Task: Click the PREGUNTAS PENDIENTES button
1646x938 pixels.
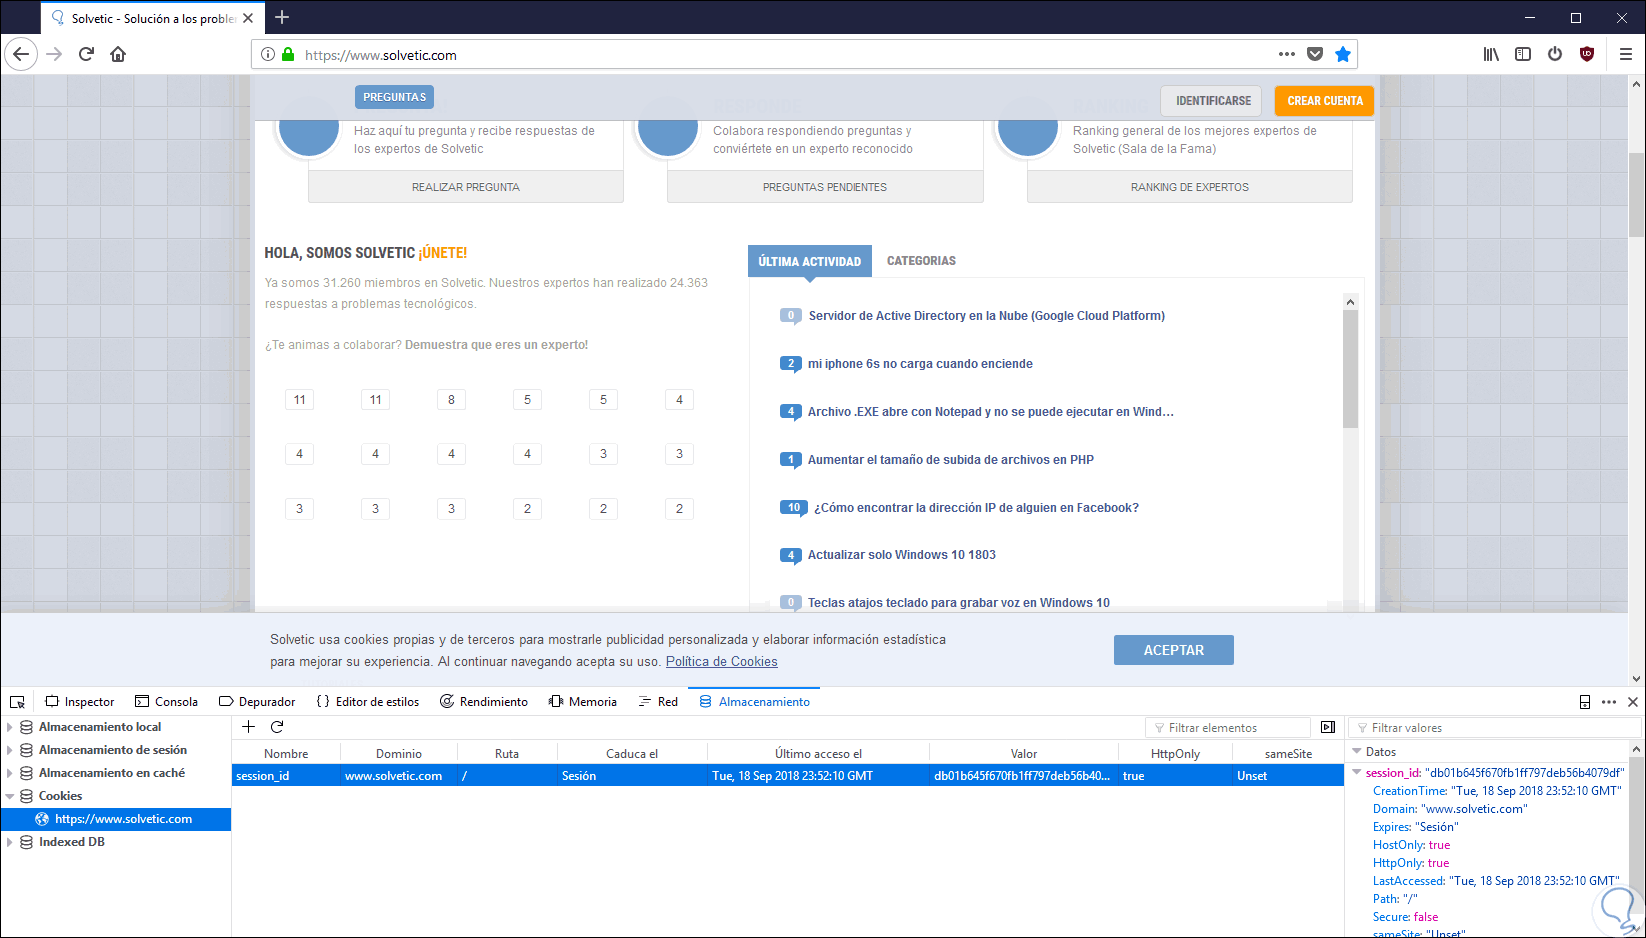Action: pyautogui.click(x=825, y=187)
